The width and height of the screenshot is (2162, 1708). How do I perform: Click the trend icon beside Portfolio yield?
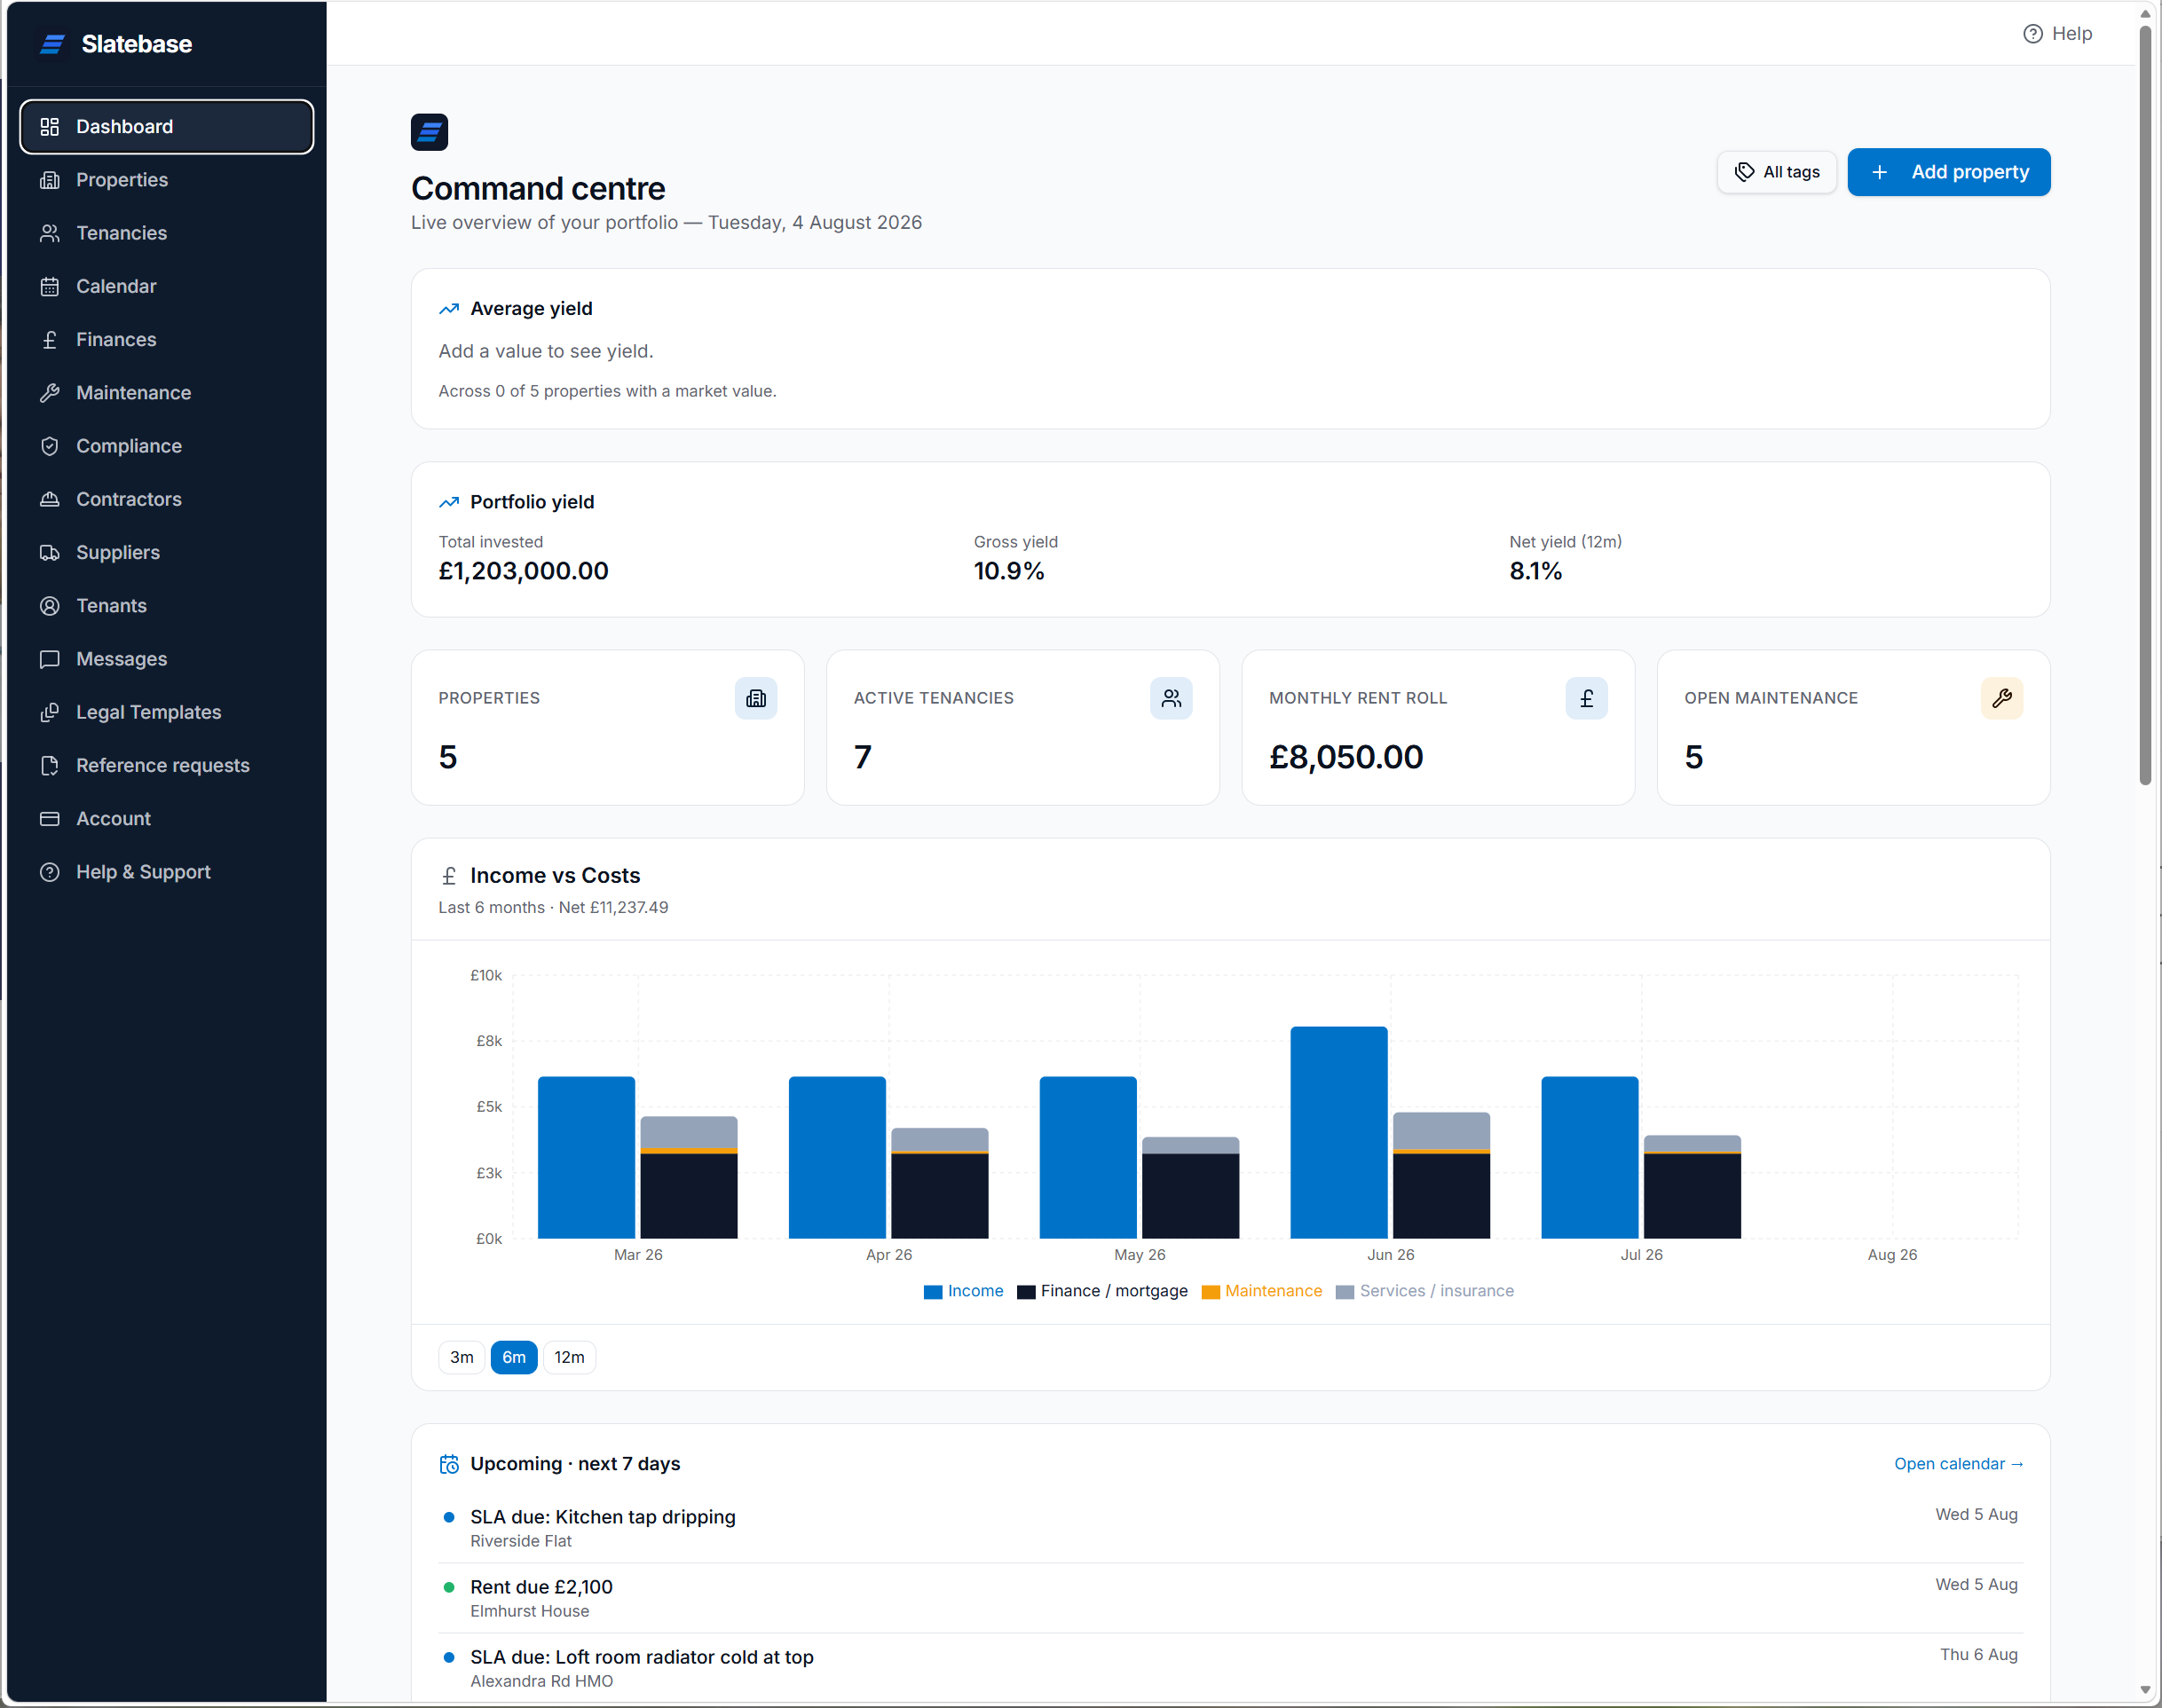coord(449,502)
